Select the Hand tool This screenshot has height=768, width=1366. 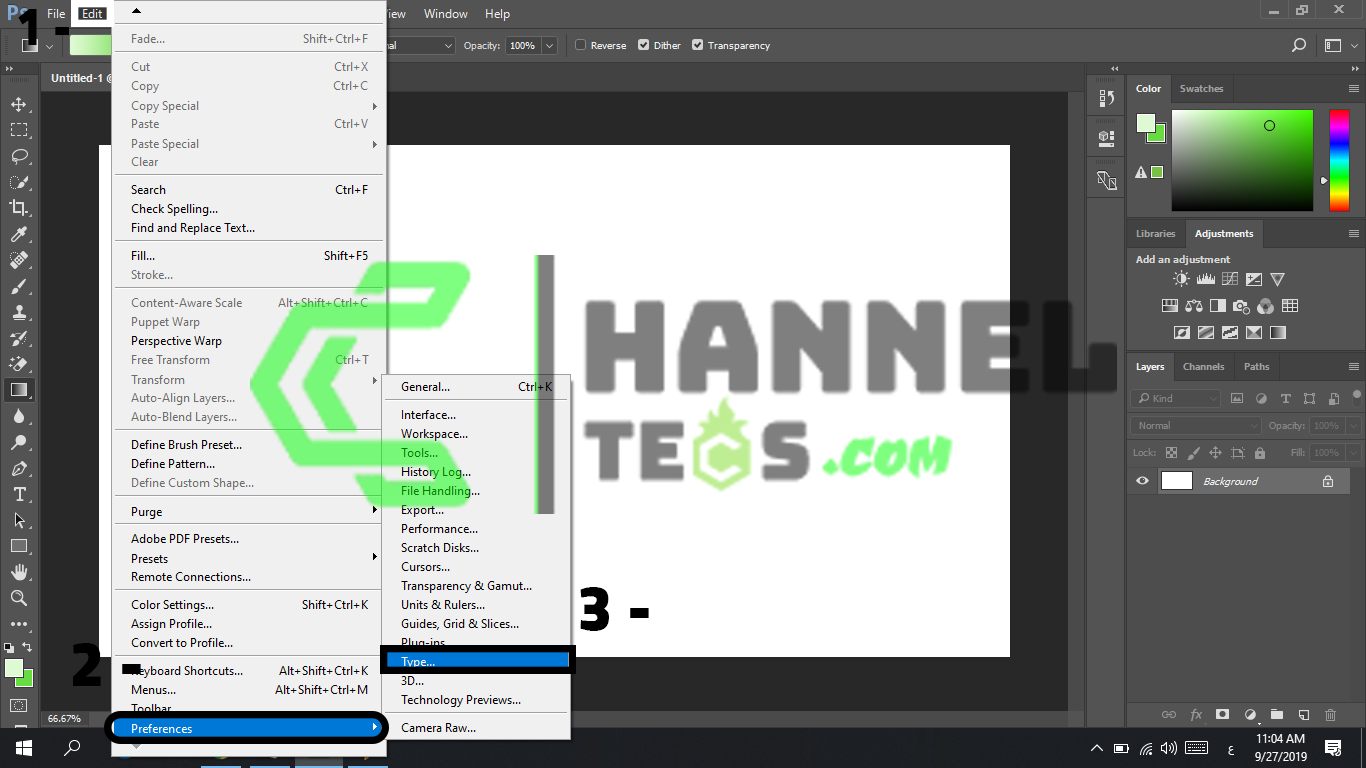[x=19, y=572]
